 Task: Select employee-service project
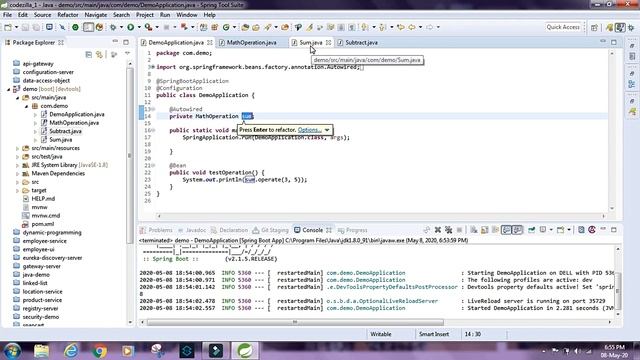coord(44,241)
